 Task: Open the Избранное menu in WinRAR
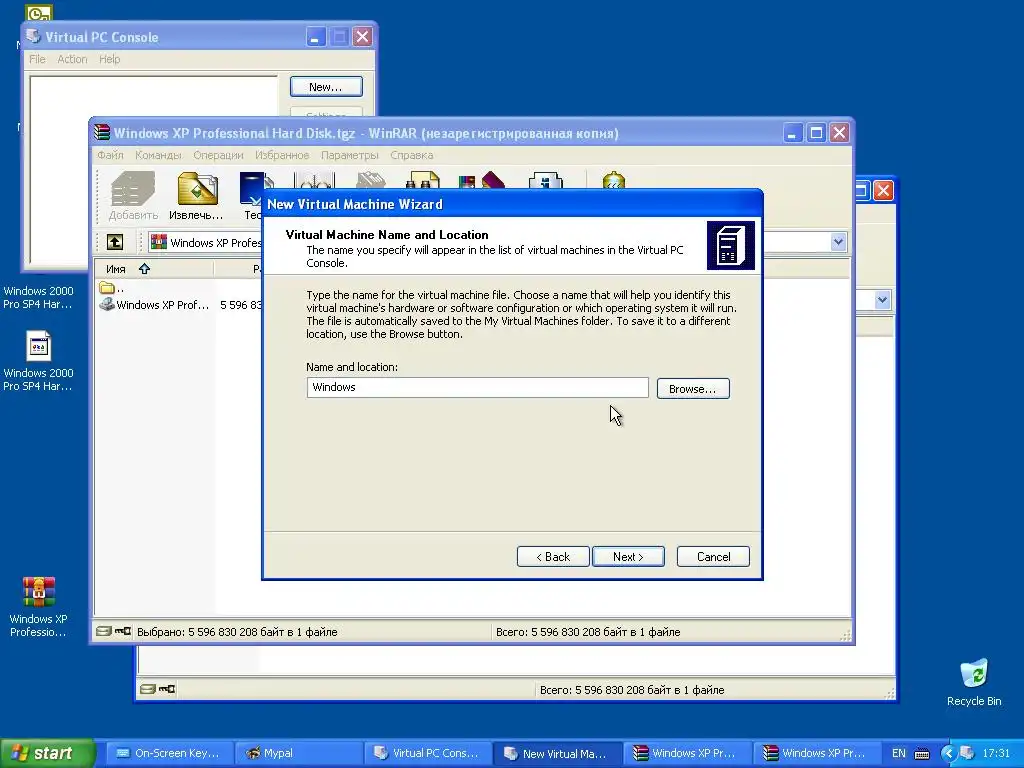coord(282,155)
